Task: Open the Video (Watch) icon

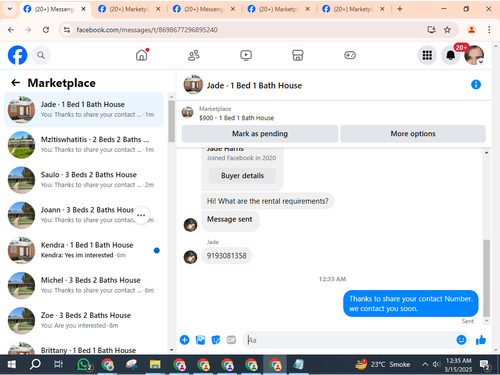Action: pos(246,55)
